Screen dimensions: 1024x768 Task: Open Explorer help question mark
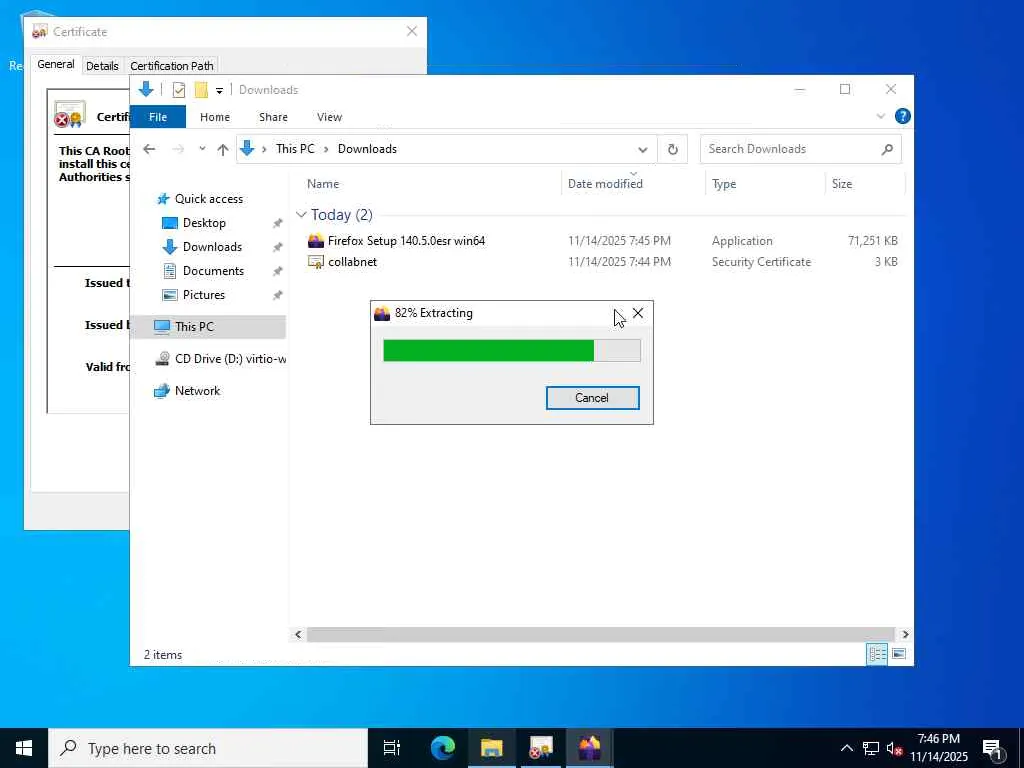[x=903, y=116]
